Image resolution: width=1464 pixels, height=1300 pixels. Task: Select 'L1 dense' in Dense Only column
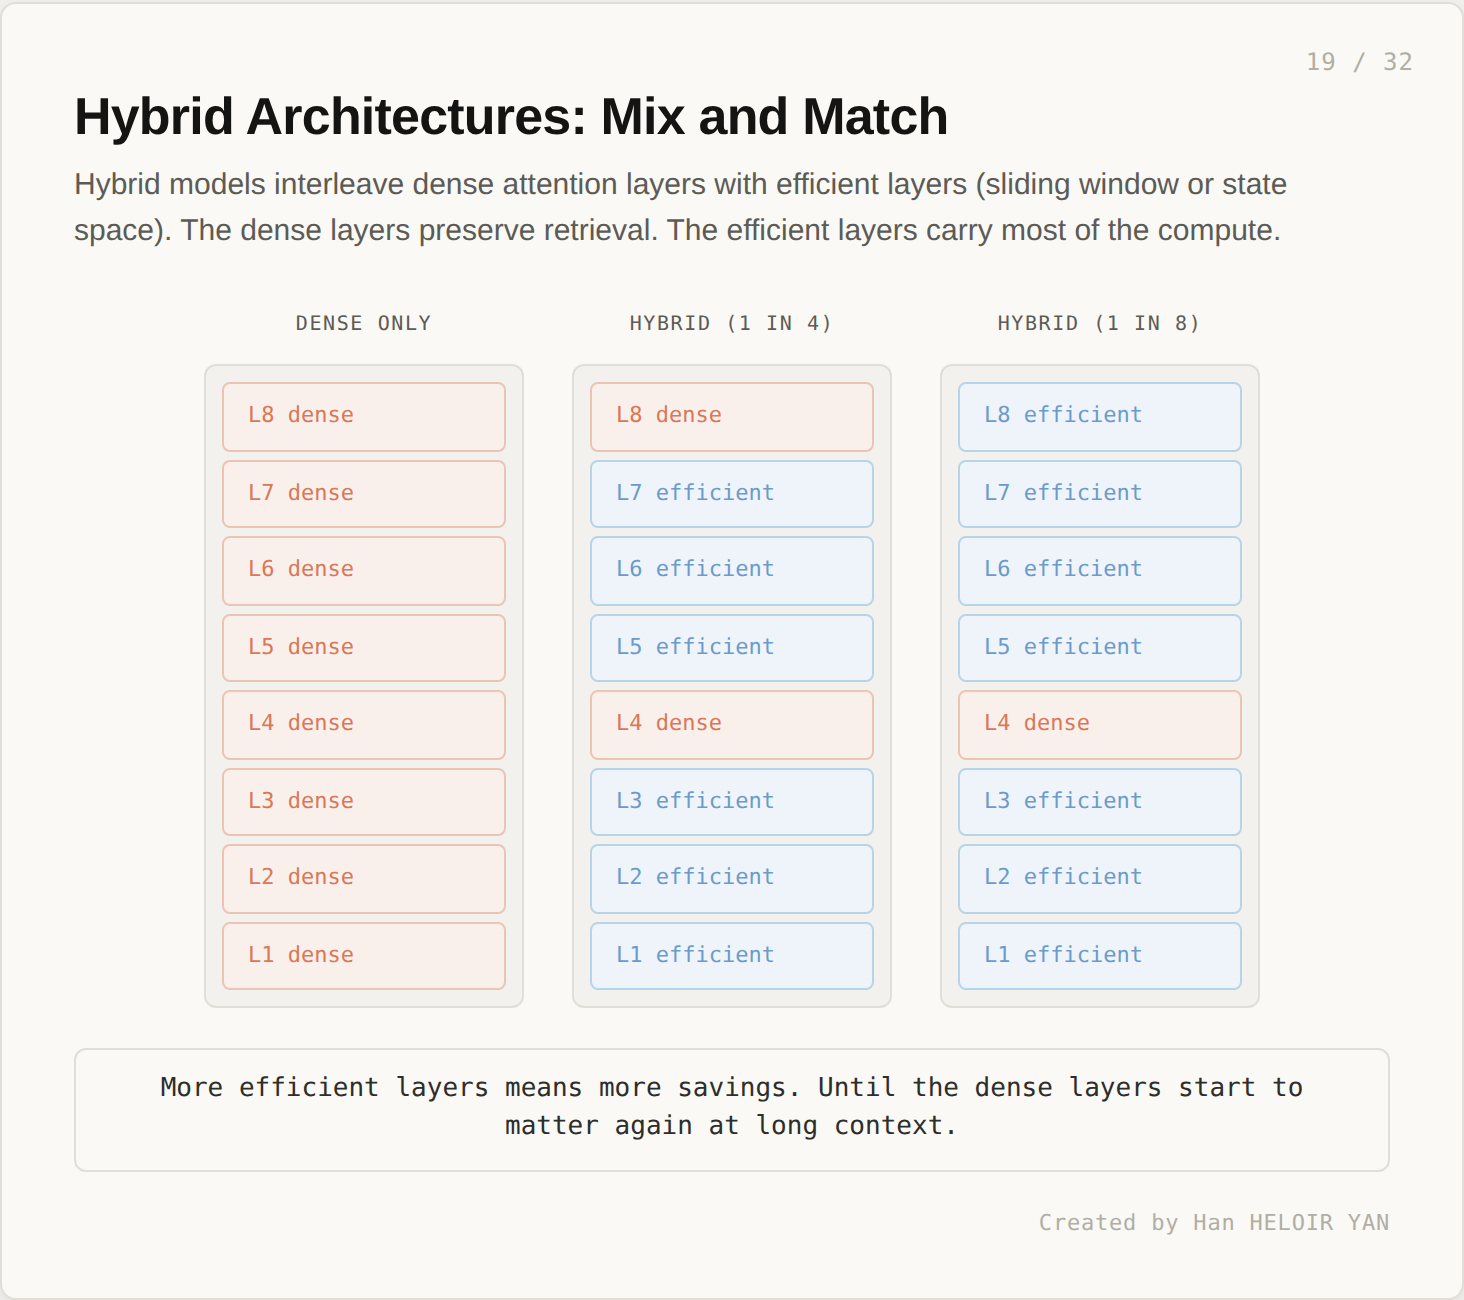pos(364,956)
